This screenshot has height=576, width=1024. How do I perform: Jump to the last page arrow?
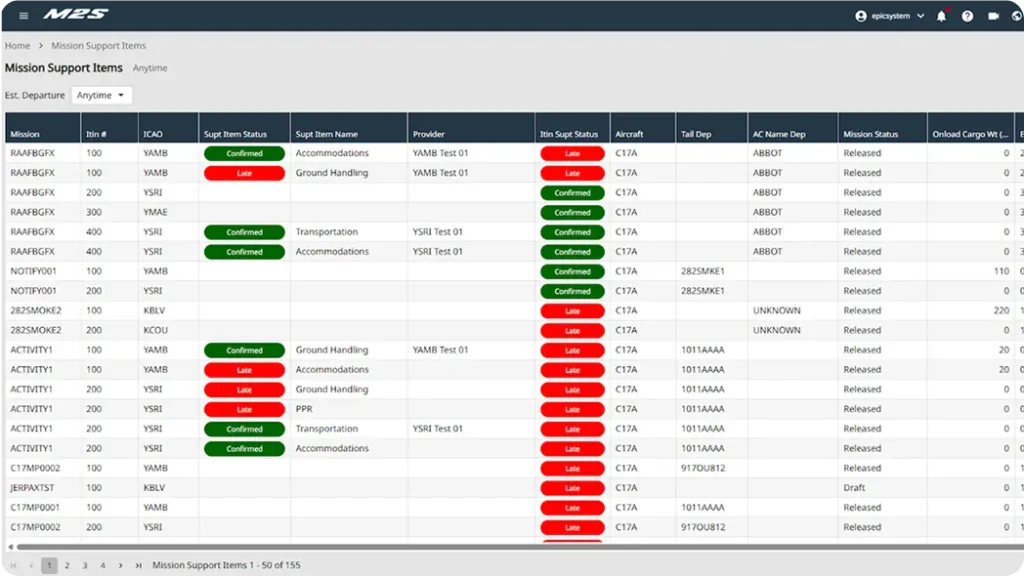(138, 565)
